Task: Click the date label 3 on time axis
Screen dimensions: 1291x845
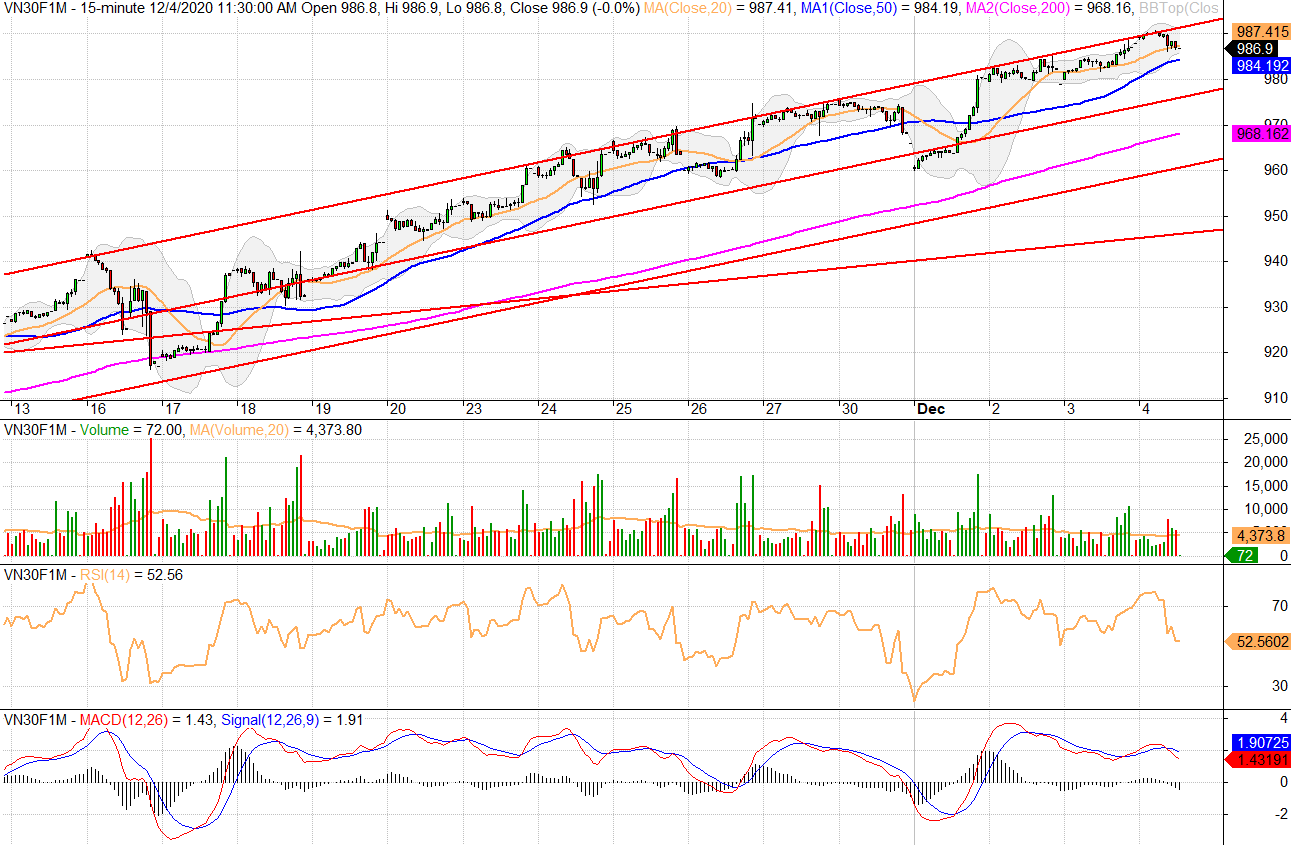Action: (1070, 409)
